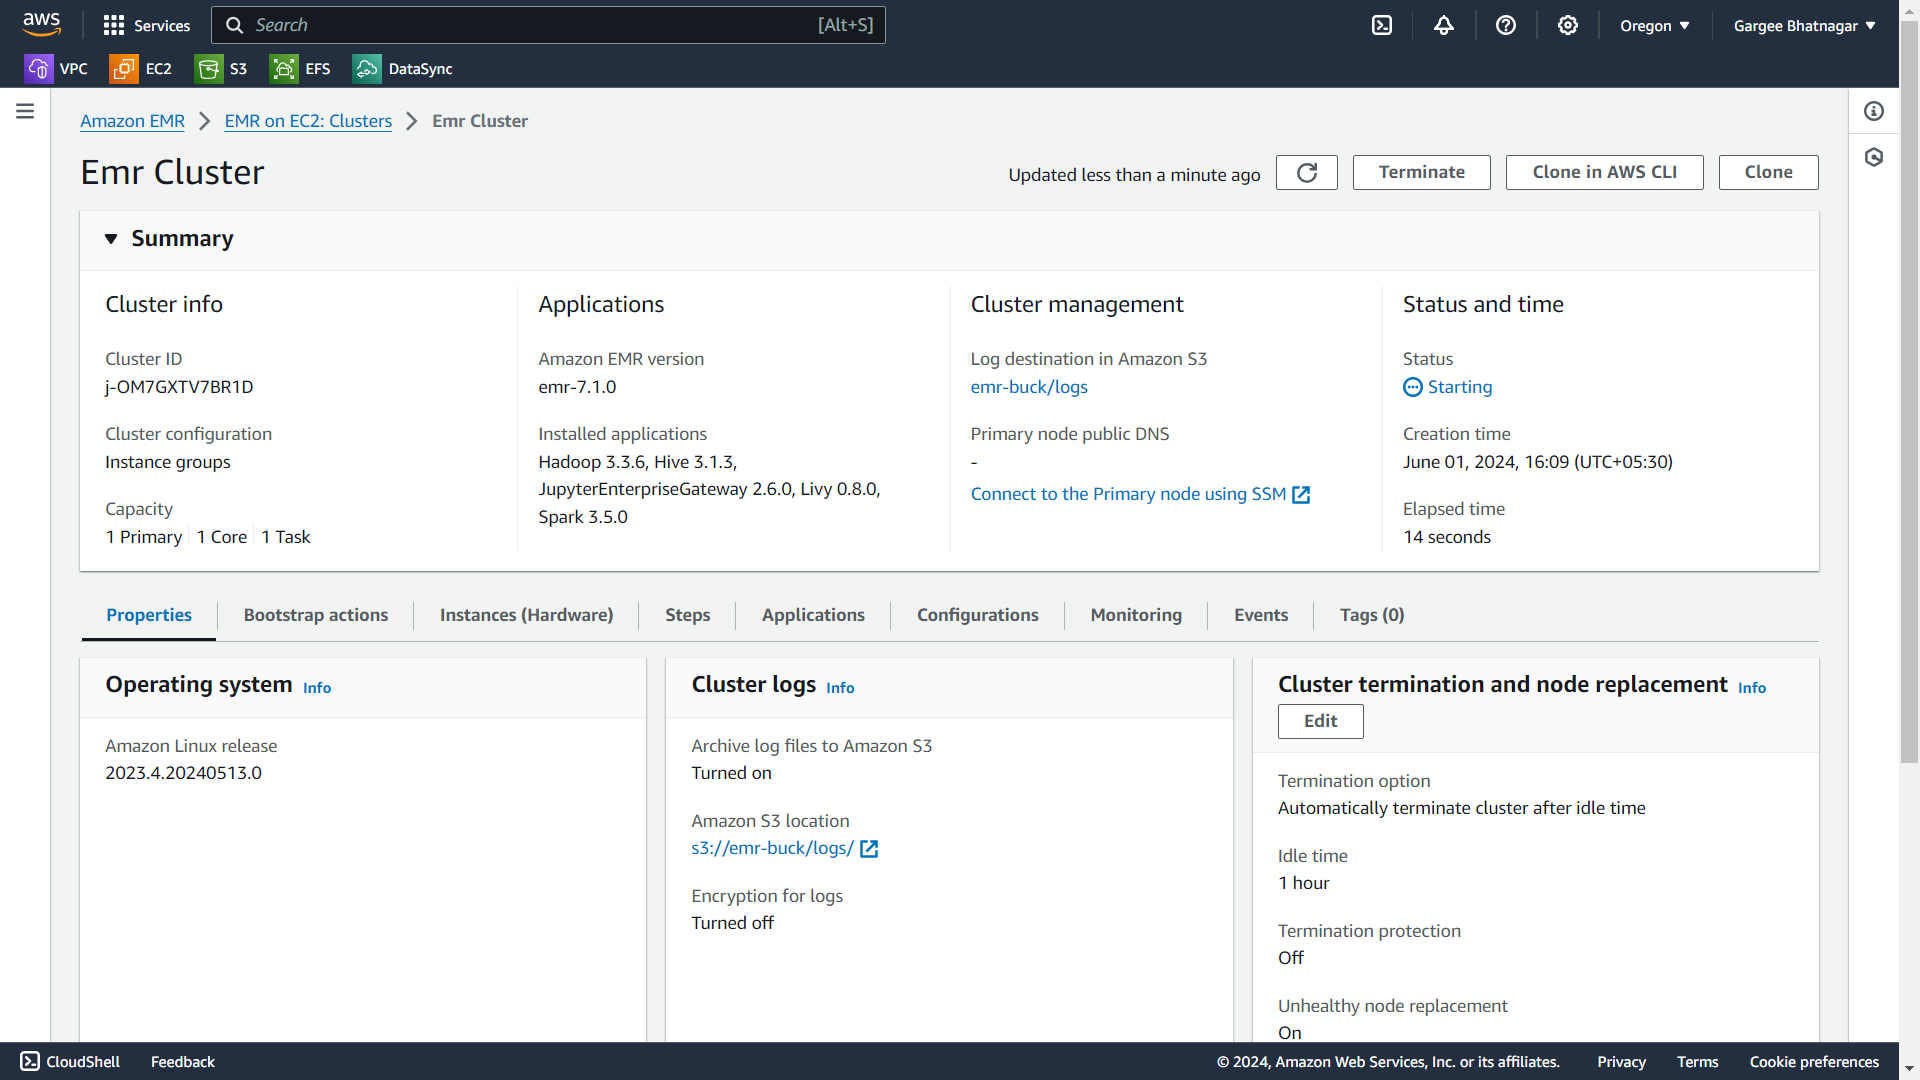Open the emr-buck/logs S3 link
This screenshot has height=1080, width=1920.
(1029, 387)
